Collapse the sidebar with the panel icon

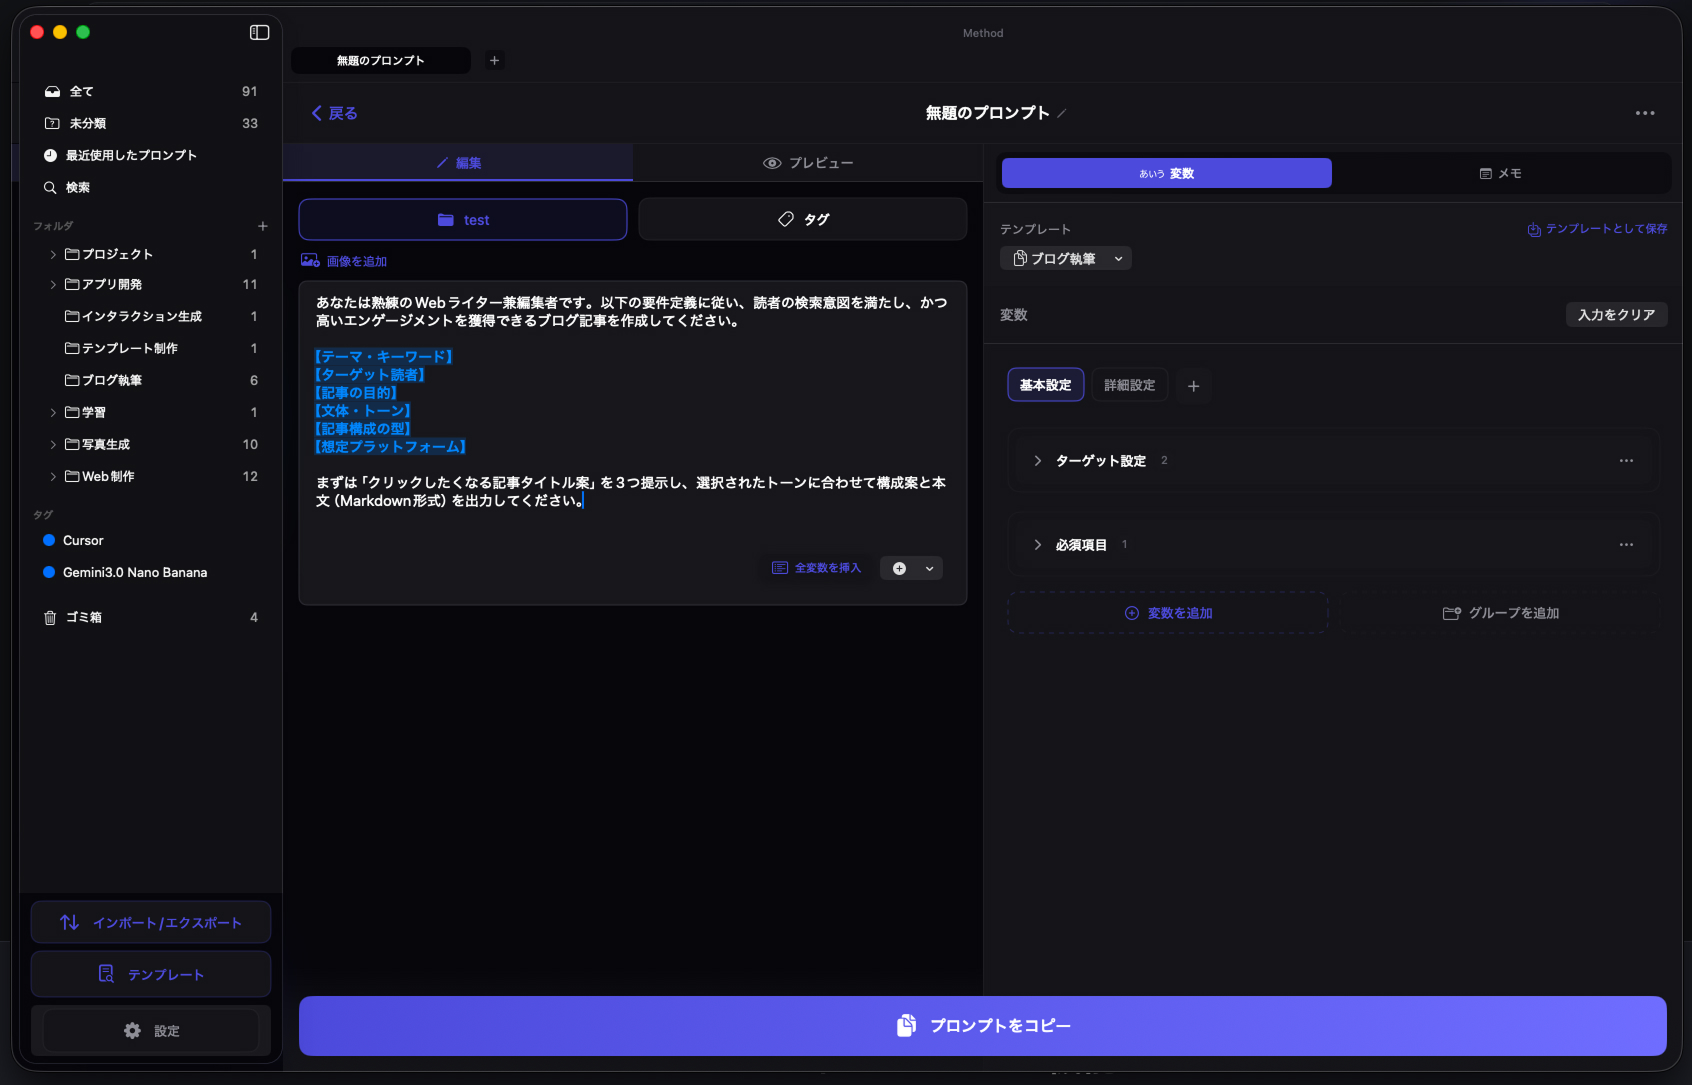click(x=259, y=32)
